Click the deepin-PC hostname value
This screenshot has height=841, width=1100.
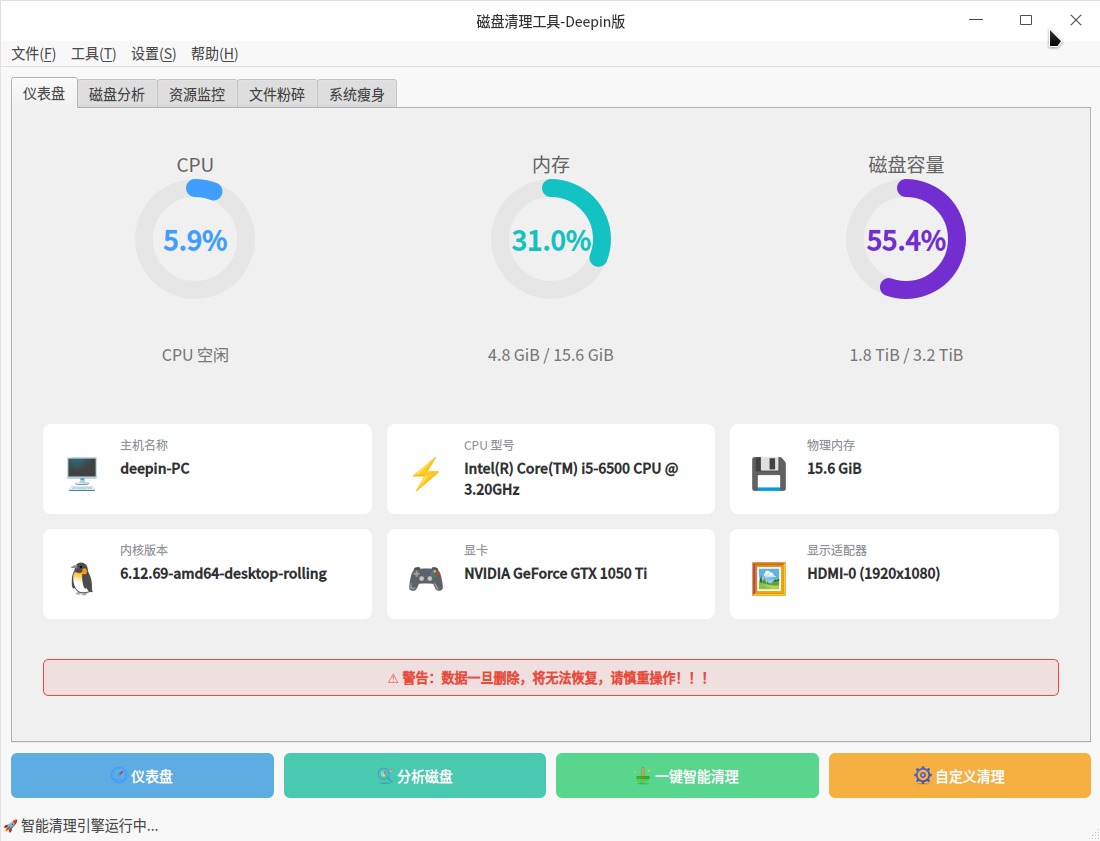click(x=155, y=469)
